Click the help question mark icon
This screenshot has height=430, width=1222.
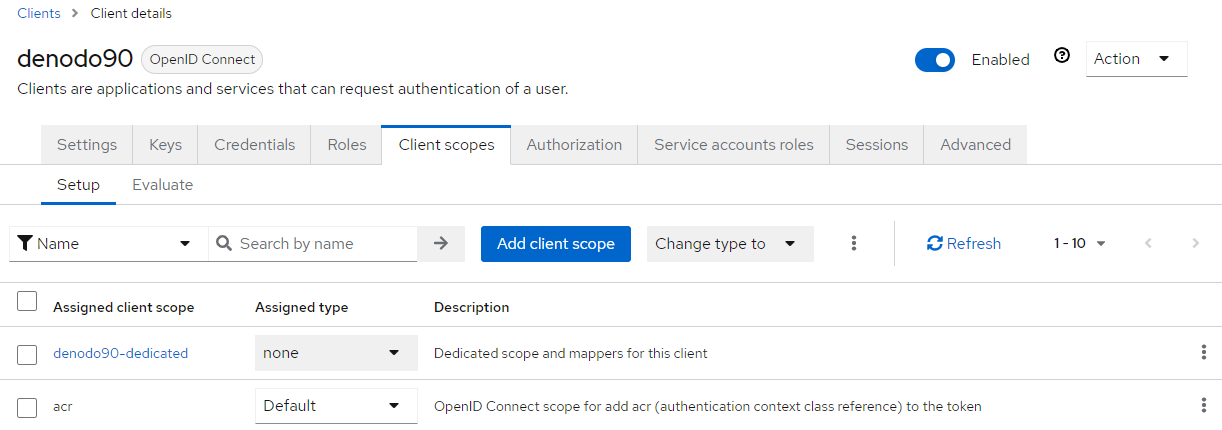pos(1062,56)
